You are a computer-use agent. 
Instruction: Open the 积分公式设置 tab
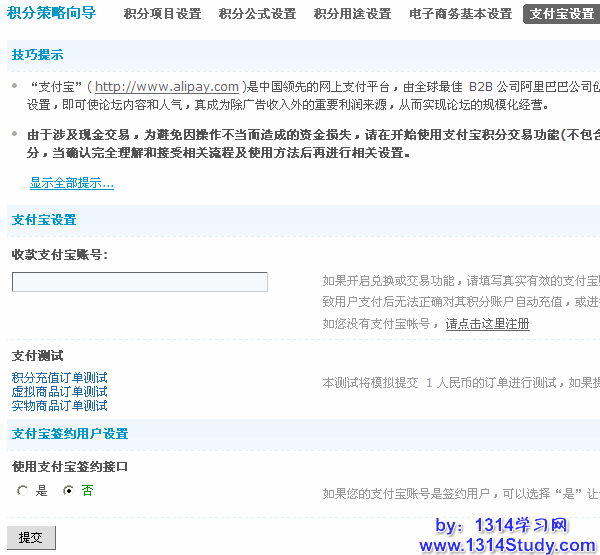257,14
